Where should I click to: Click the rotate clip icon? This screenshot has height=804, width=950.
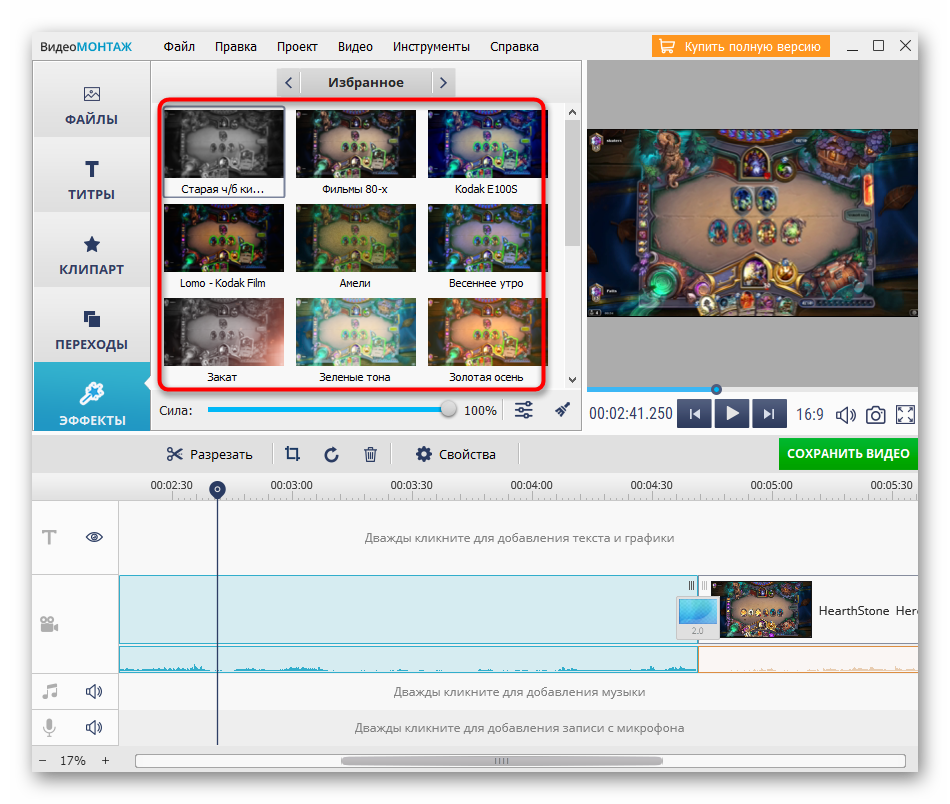tap(331, 454)
